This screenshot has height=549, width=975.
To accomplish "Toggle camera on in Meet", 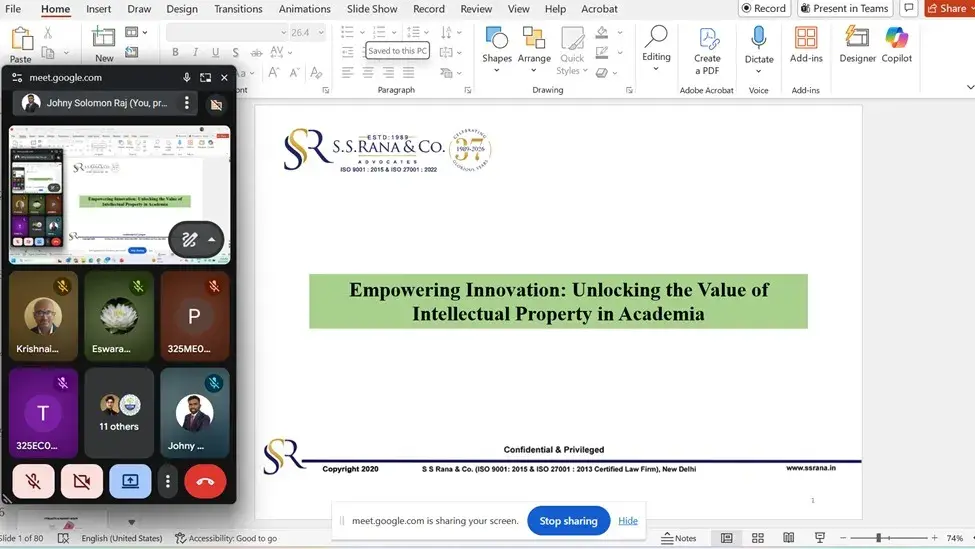I will (82, 481).
